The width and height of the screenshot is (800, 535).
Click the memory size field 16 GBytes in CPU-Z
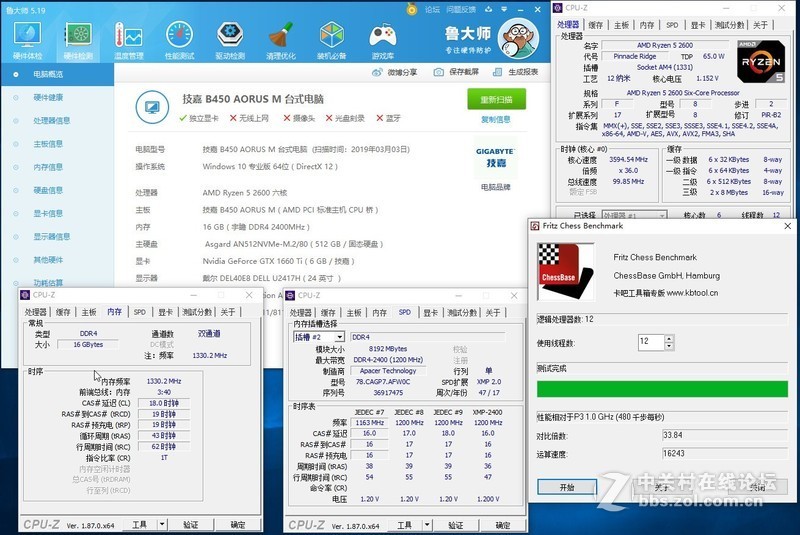[88, 345]
